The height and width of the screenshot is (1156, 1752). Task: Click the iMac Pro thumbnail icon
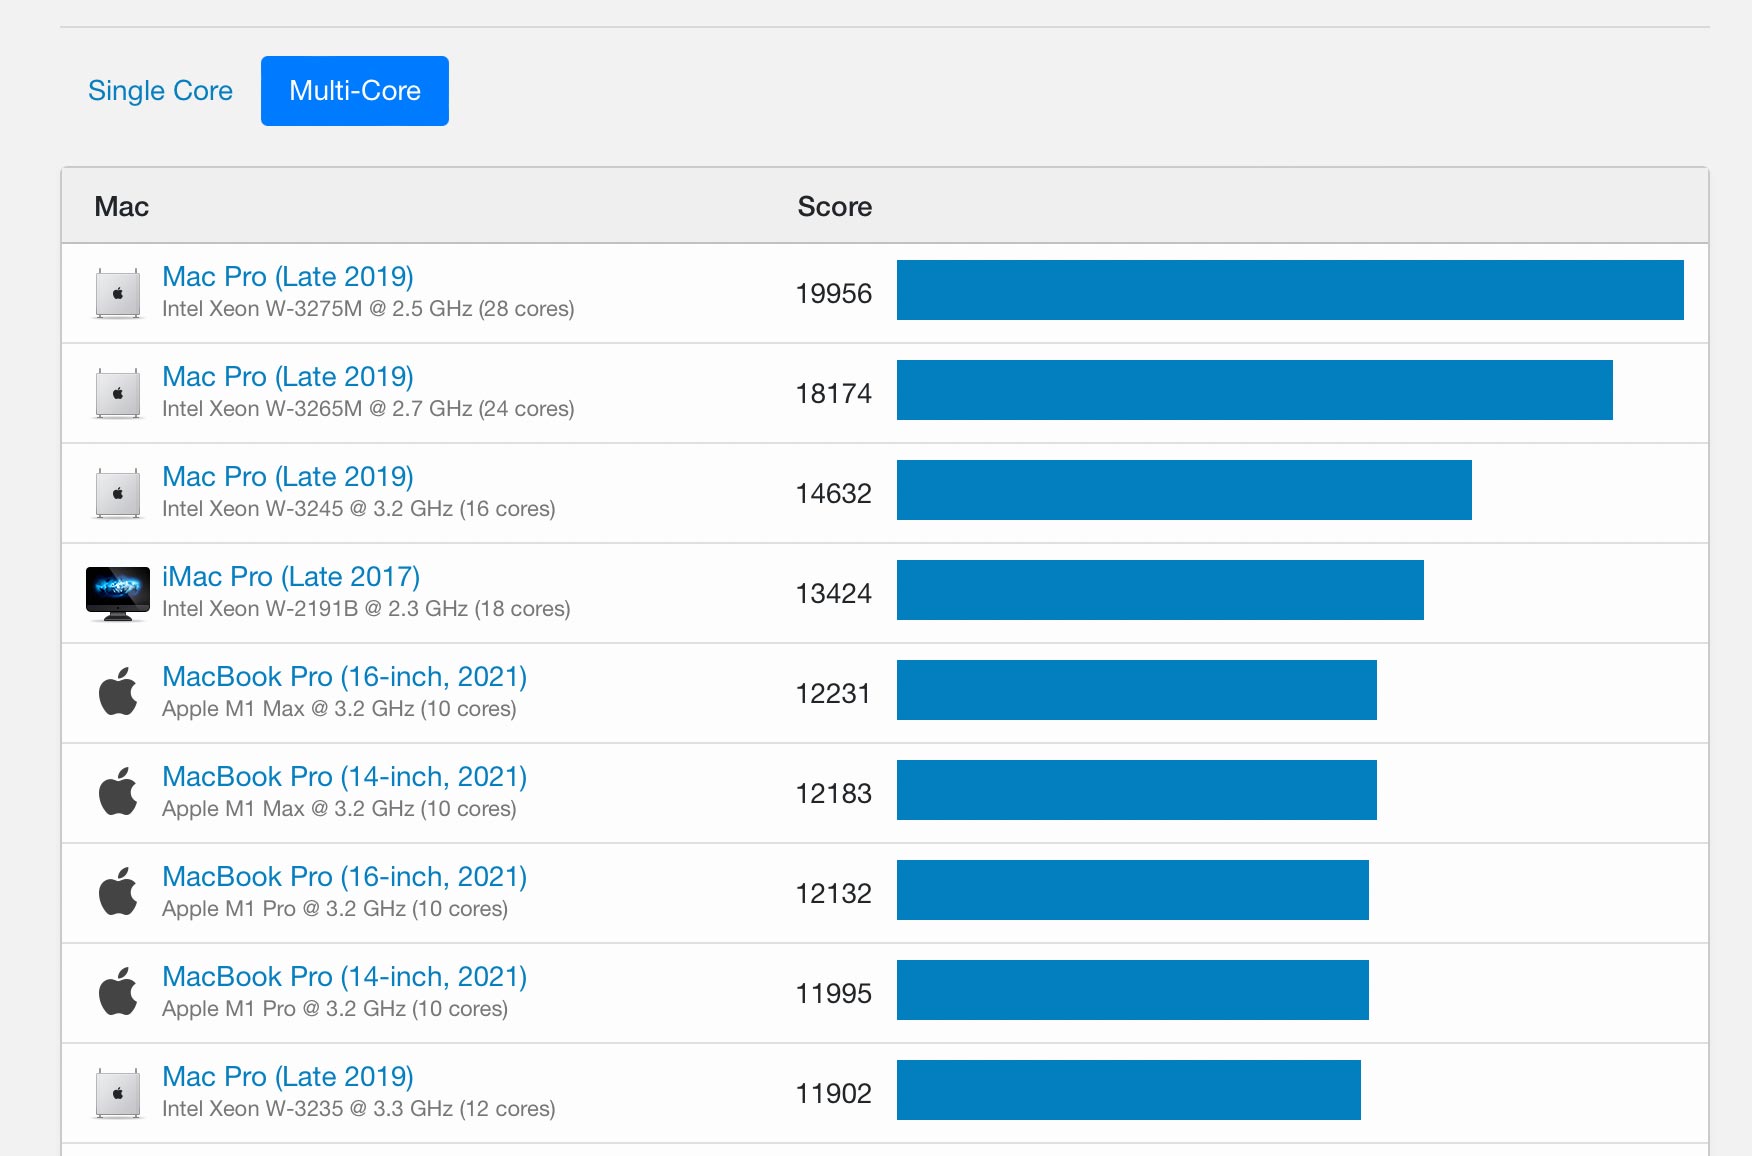118,594
